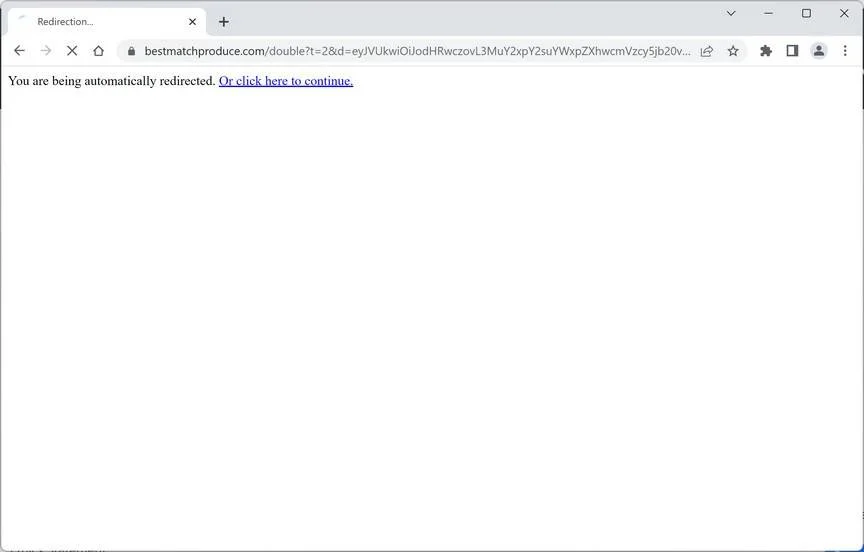This screenshot has height=552, width=864.
Task: Follow the 'Or click here to continue' link
Action: (x=286, y=81)
